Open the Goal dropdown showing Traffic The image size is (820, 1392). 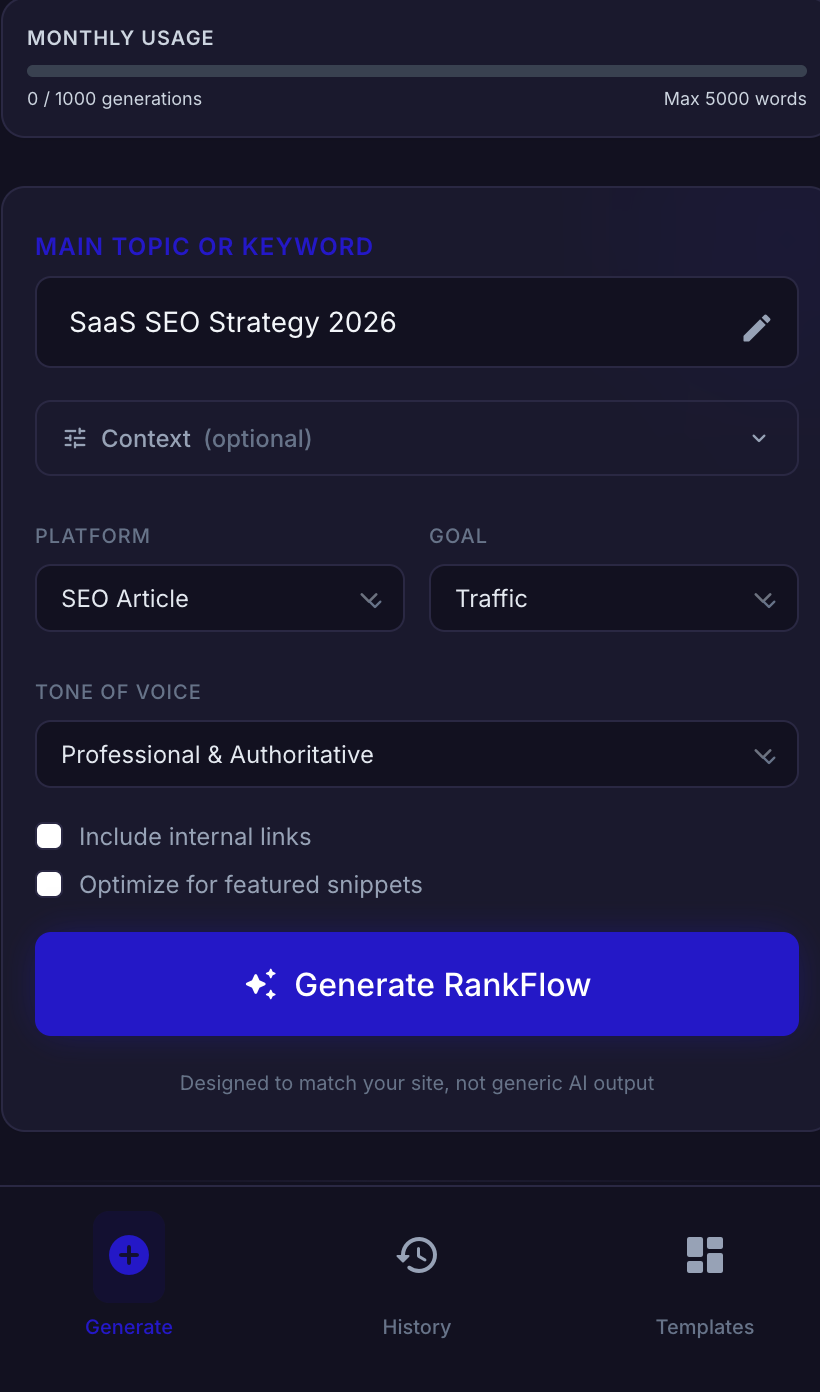coord(613,598)
